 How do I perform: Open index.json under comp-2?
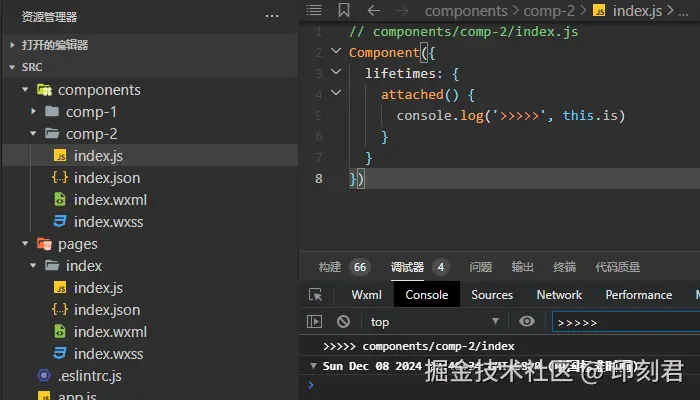pyautogui.click(x=107, y=178)
